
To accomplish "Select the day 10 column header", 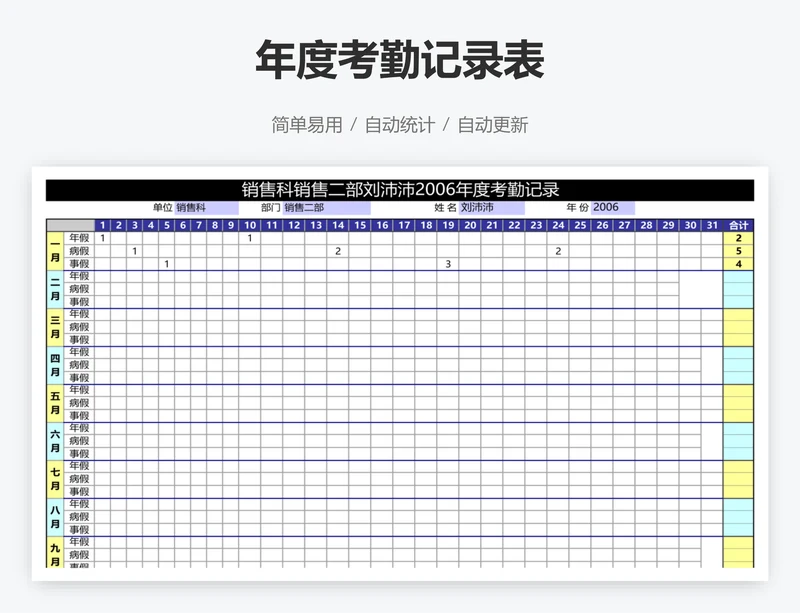I will (249, 225).
